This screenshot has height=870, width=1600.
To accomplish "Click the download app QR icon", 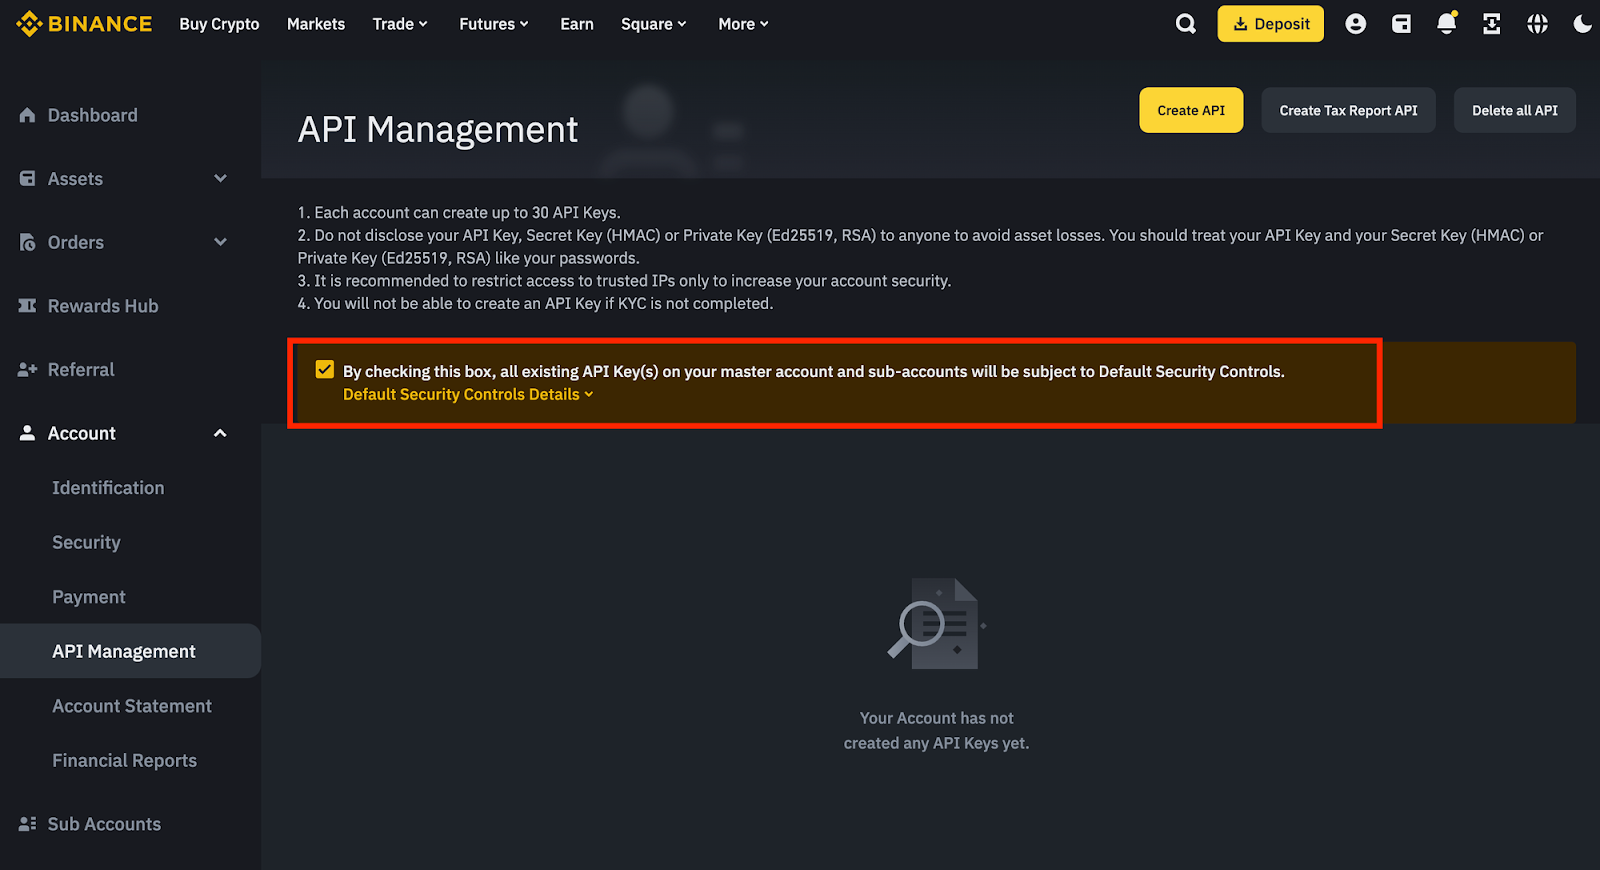I will pyautogui.click(x=1491, y=24).
